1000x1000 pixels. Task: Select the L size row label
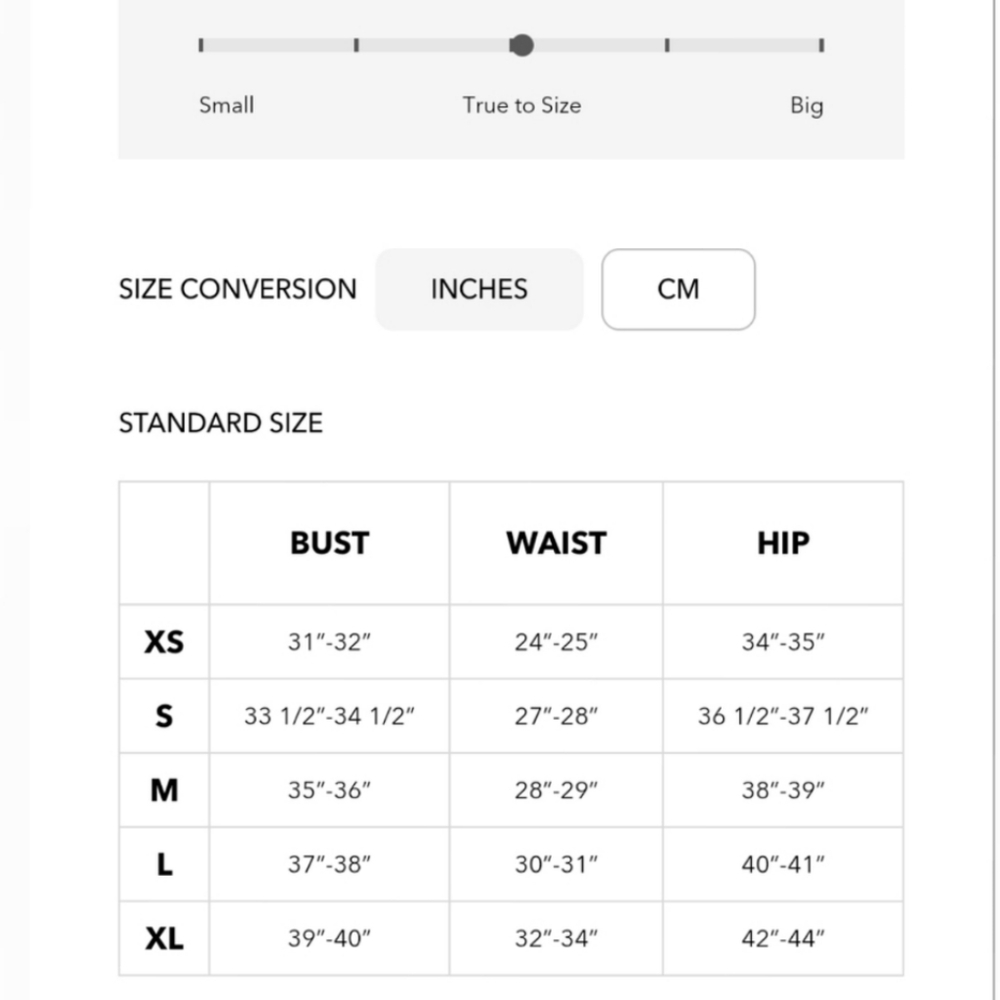[x=165, y=864]
